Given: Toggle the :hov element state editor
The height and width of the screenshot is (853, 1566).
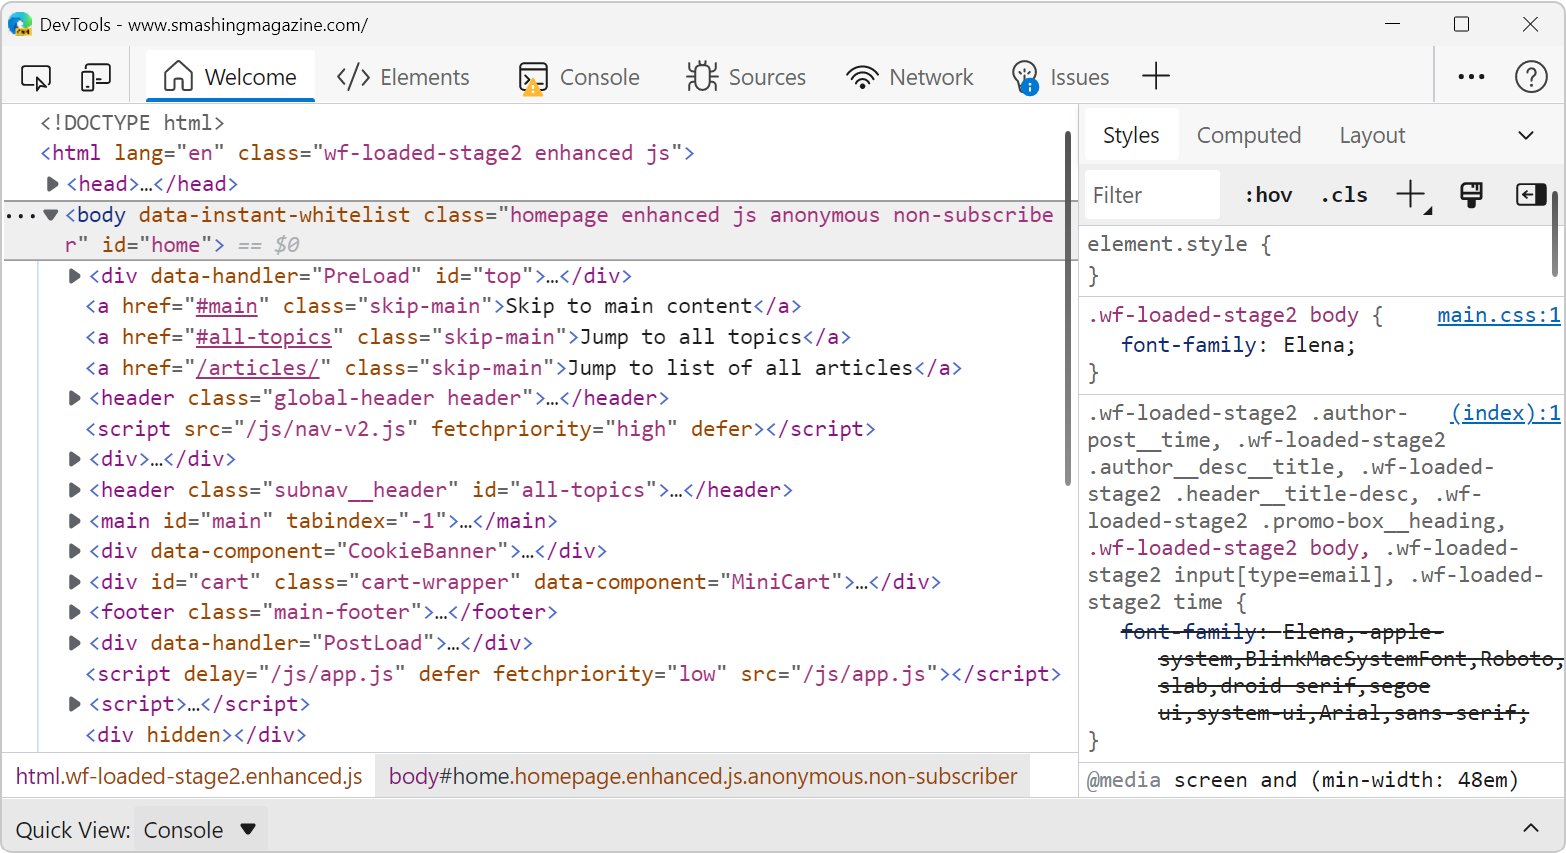Looking at the screenshot, I should [1267, 194].
